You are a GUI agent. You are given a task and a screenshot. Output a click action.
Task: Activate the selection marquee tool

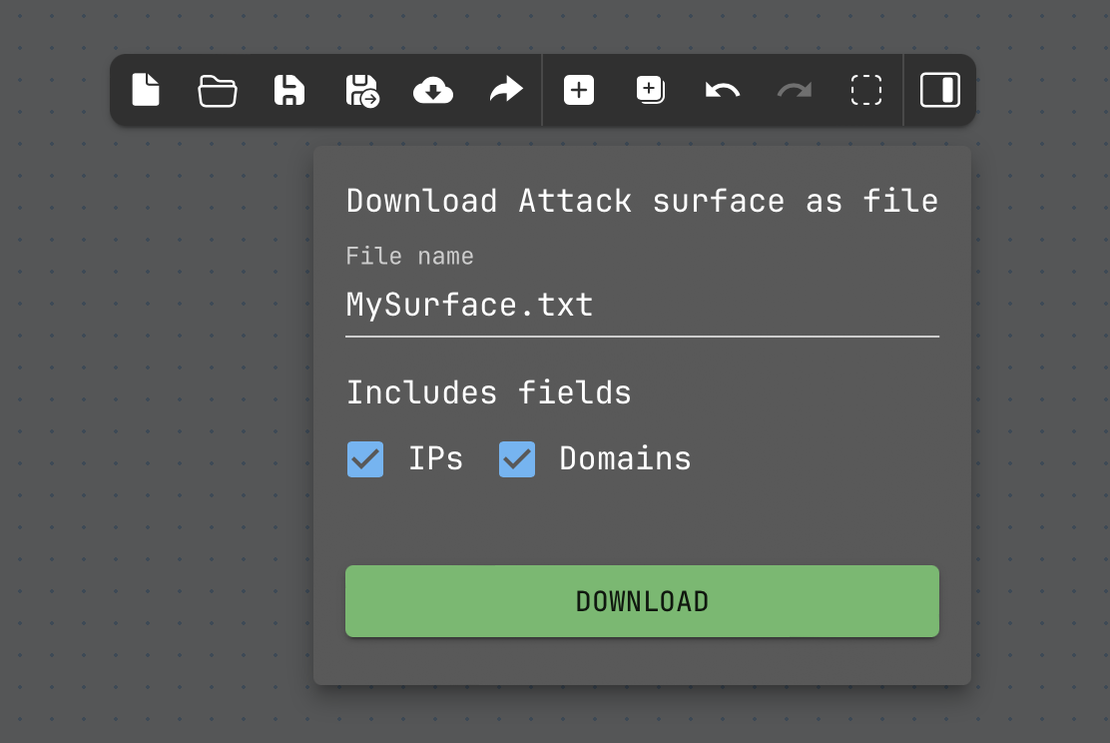coord(866,89)
